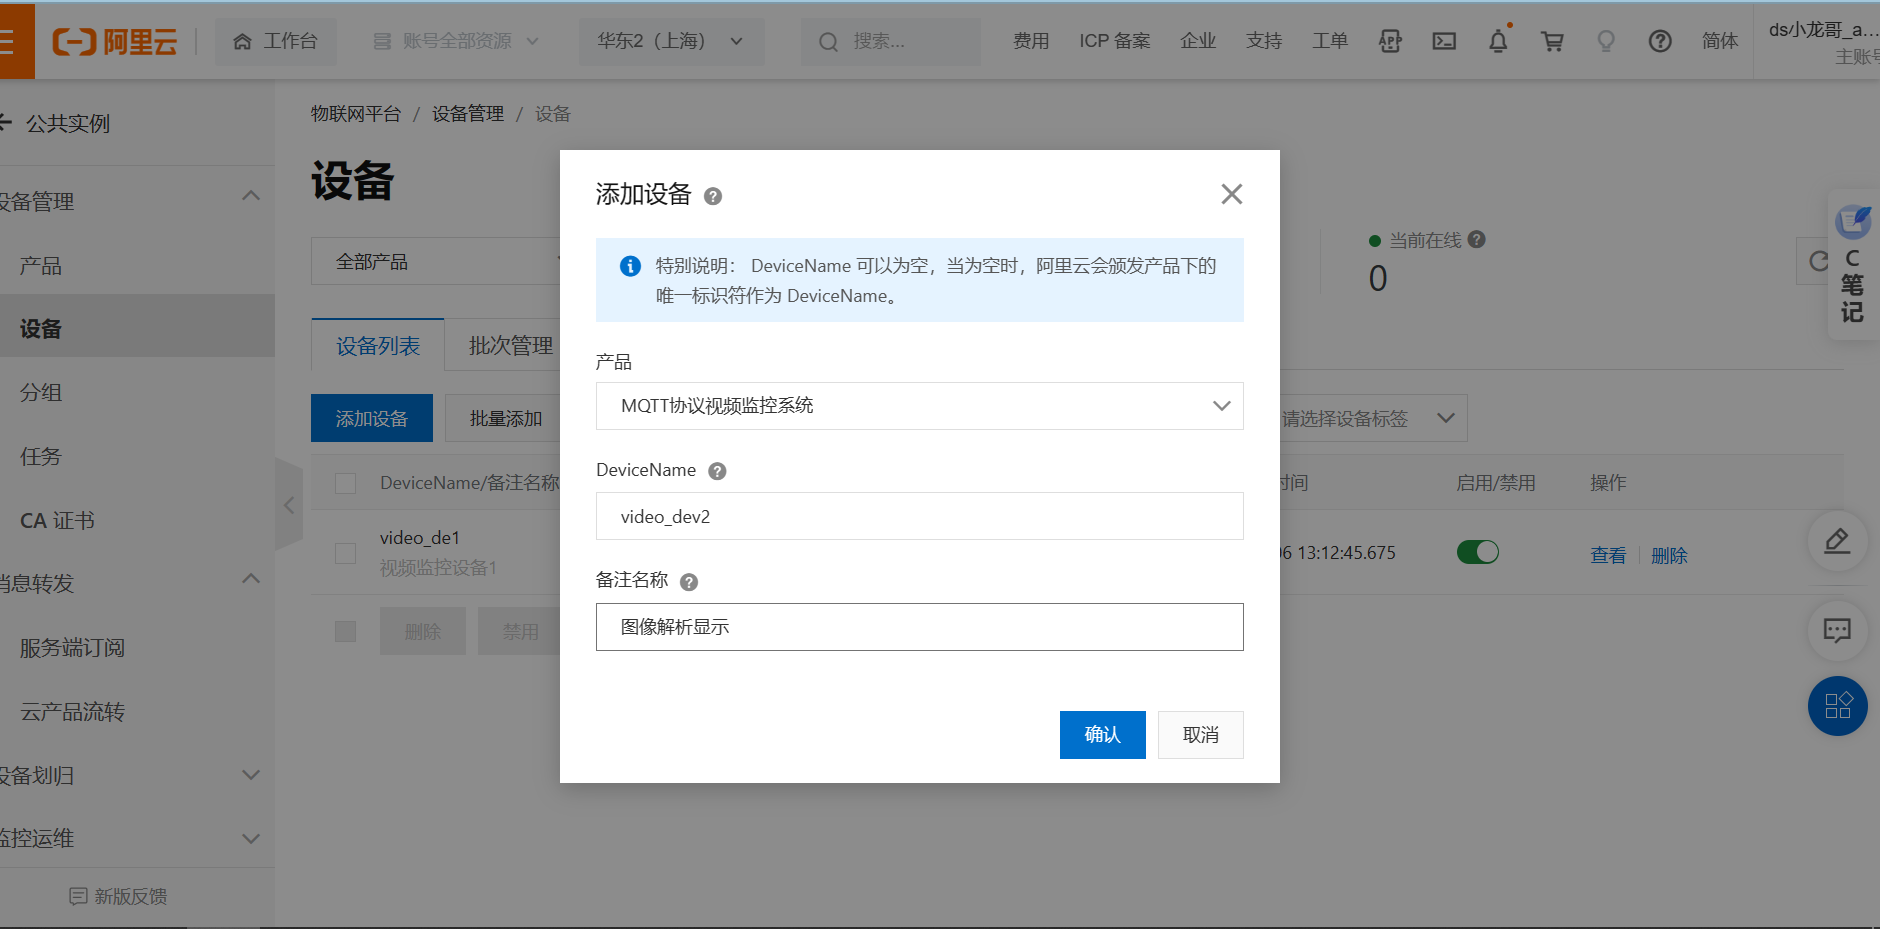The width and height of the screenshot is (1880, 929).
Task: Click the search box in header
Action: pyautogui.click(x=890, y=41)
